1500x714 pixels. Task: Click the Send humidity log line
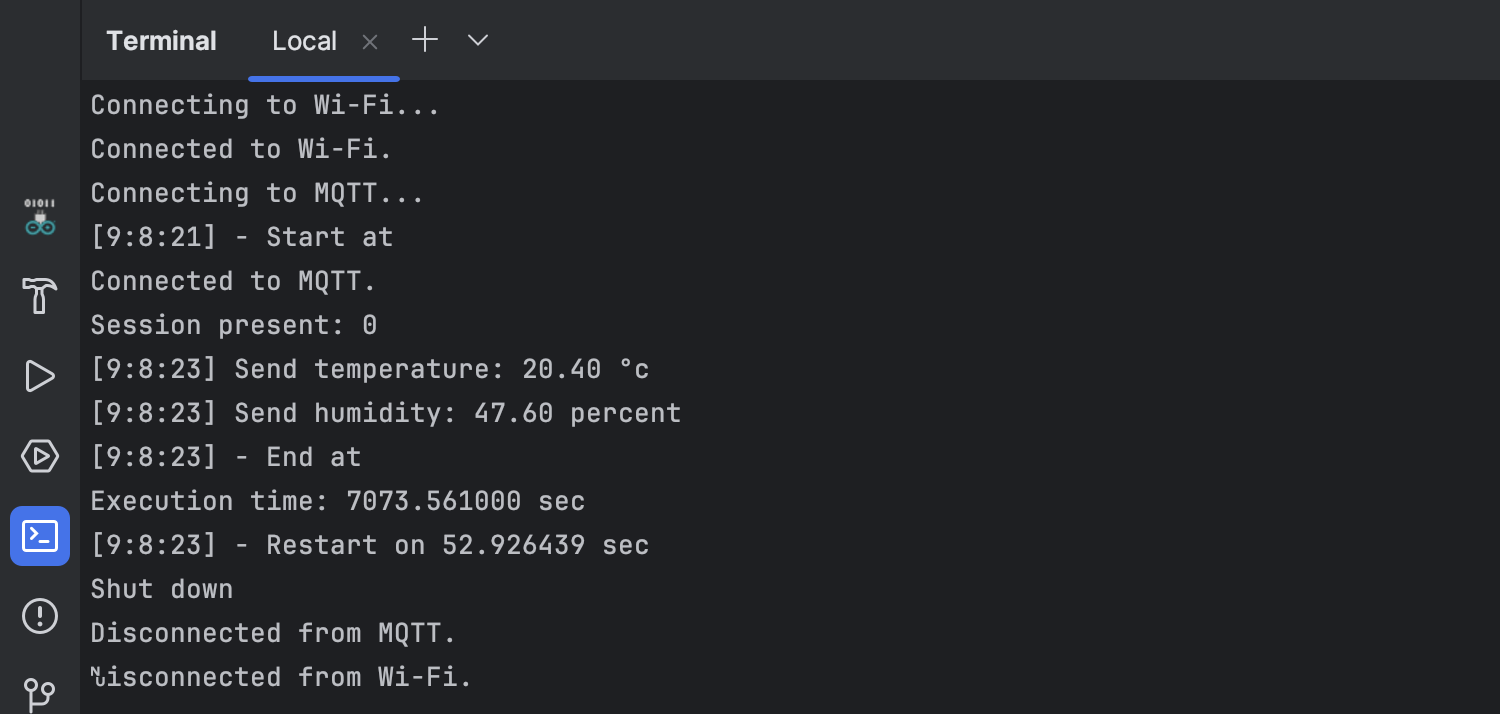(x=386, y=413)
